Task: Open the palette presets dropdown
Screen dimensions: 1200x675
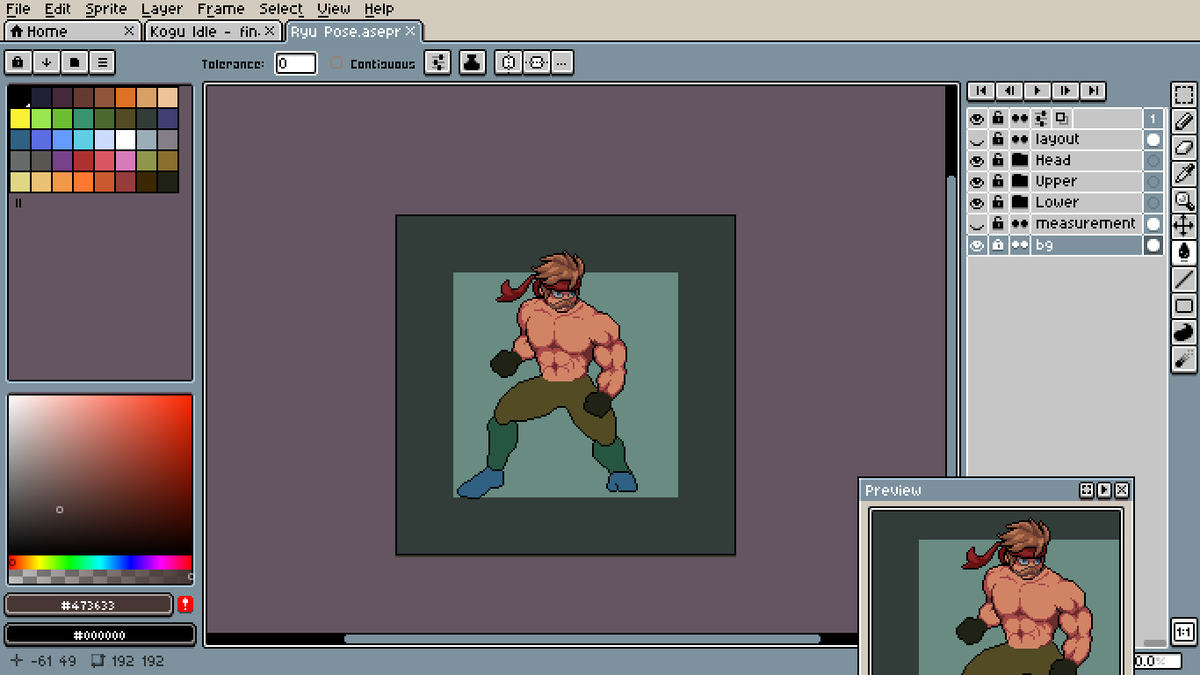Action: coord(74,63)
